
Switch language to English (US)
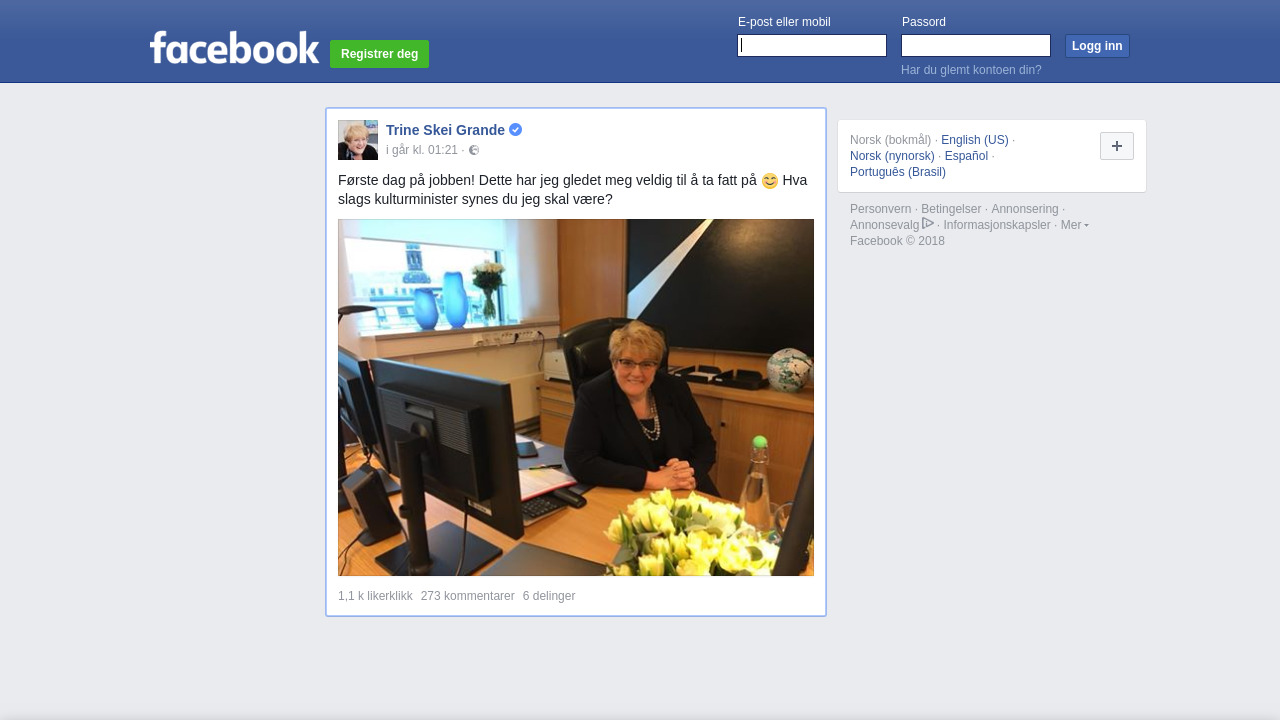pos(975,140)
